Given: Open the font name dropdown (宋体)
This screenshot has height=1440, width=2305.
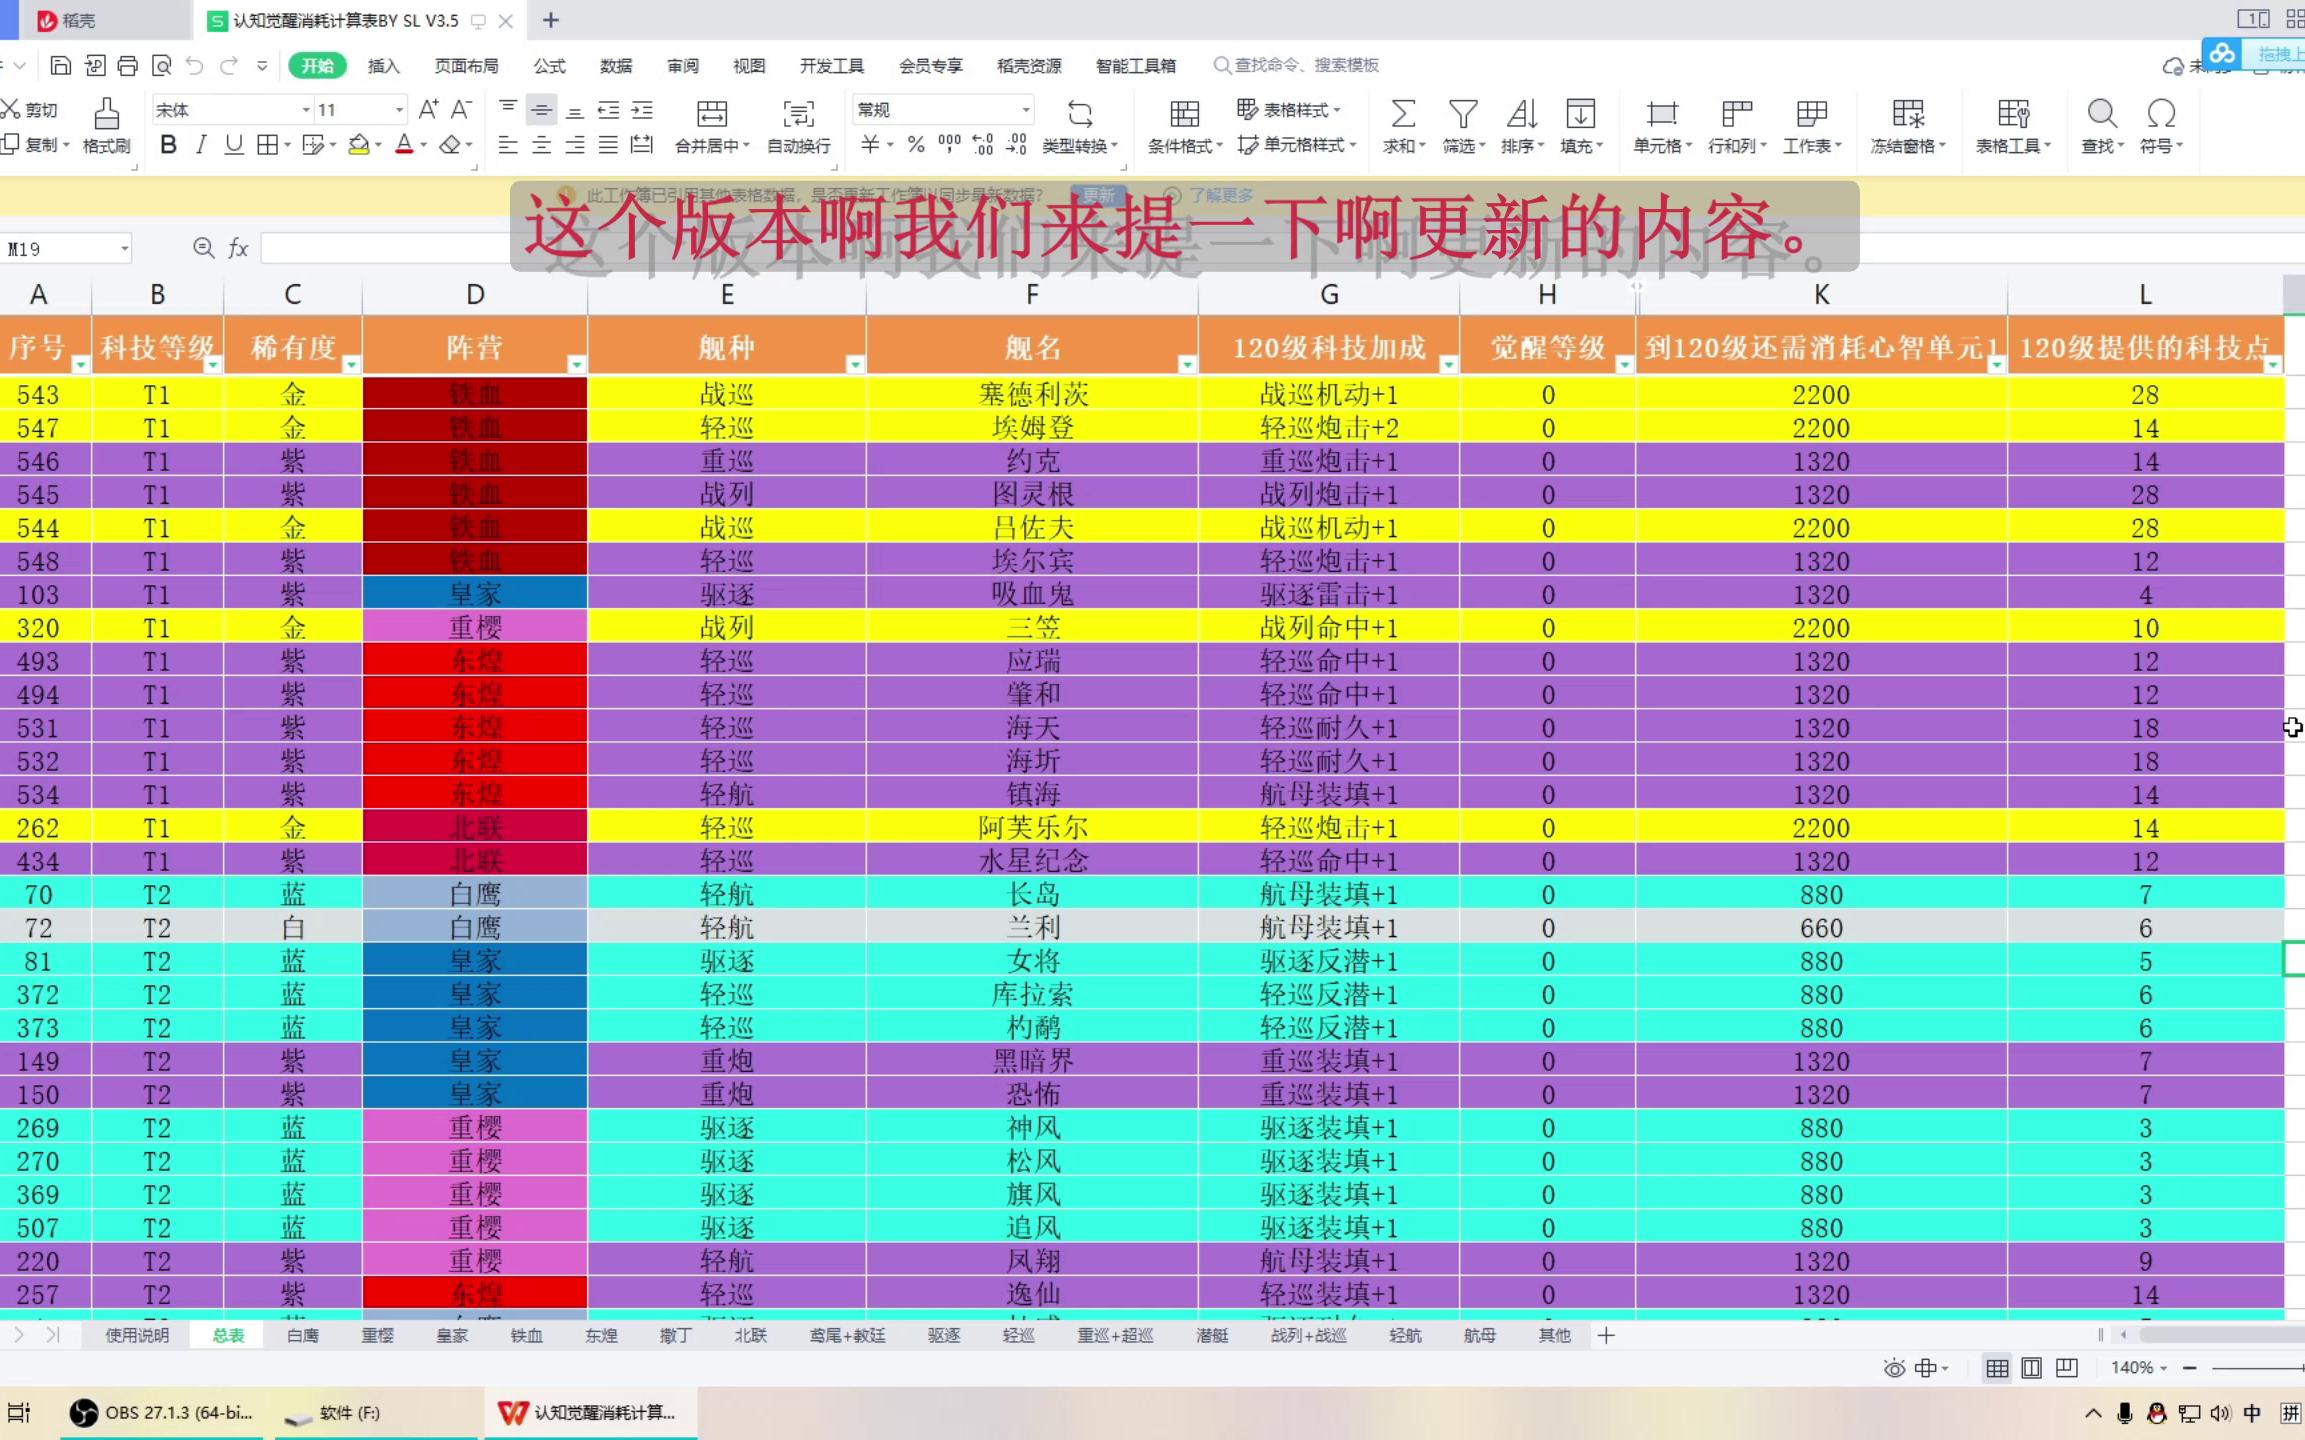Looking at the screenshot, I should [x=306, y=110].
